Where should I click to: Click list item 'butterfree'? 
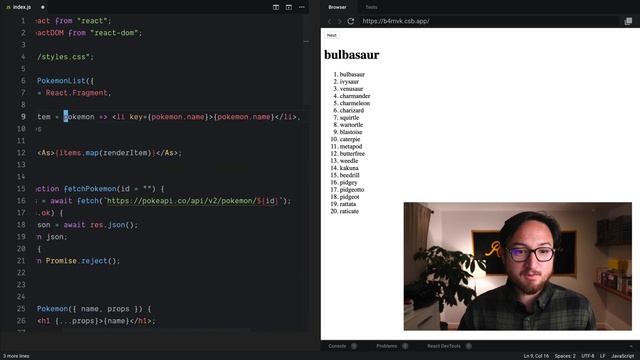352,153
